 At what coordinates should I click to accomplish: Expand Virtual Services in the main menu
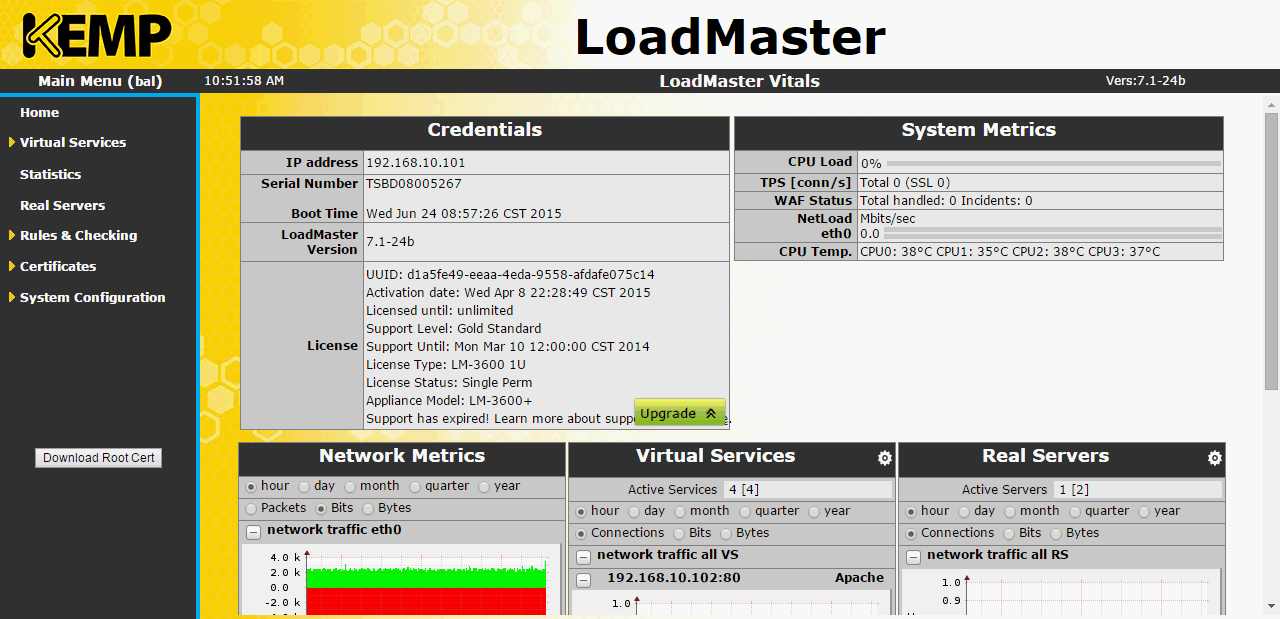click(73, 143)
